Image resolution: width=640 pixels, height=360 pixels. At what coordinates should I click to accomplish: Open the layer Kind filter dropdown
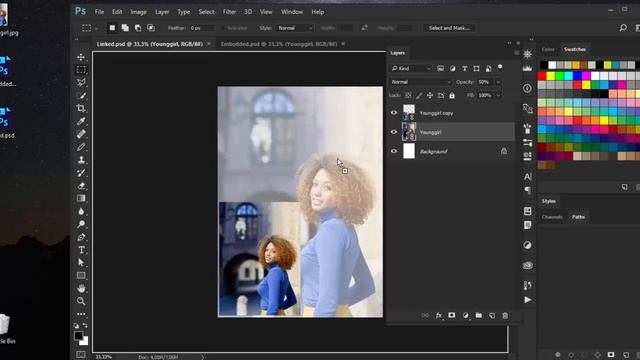tap(411, 69)
